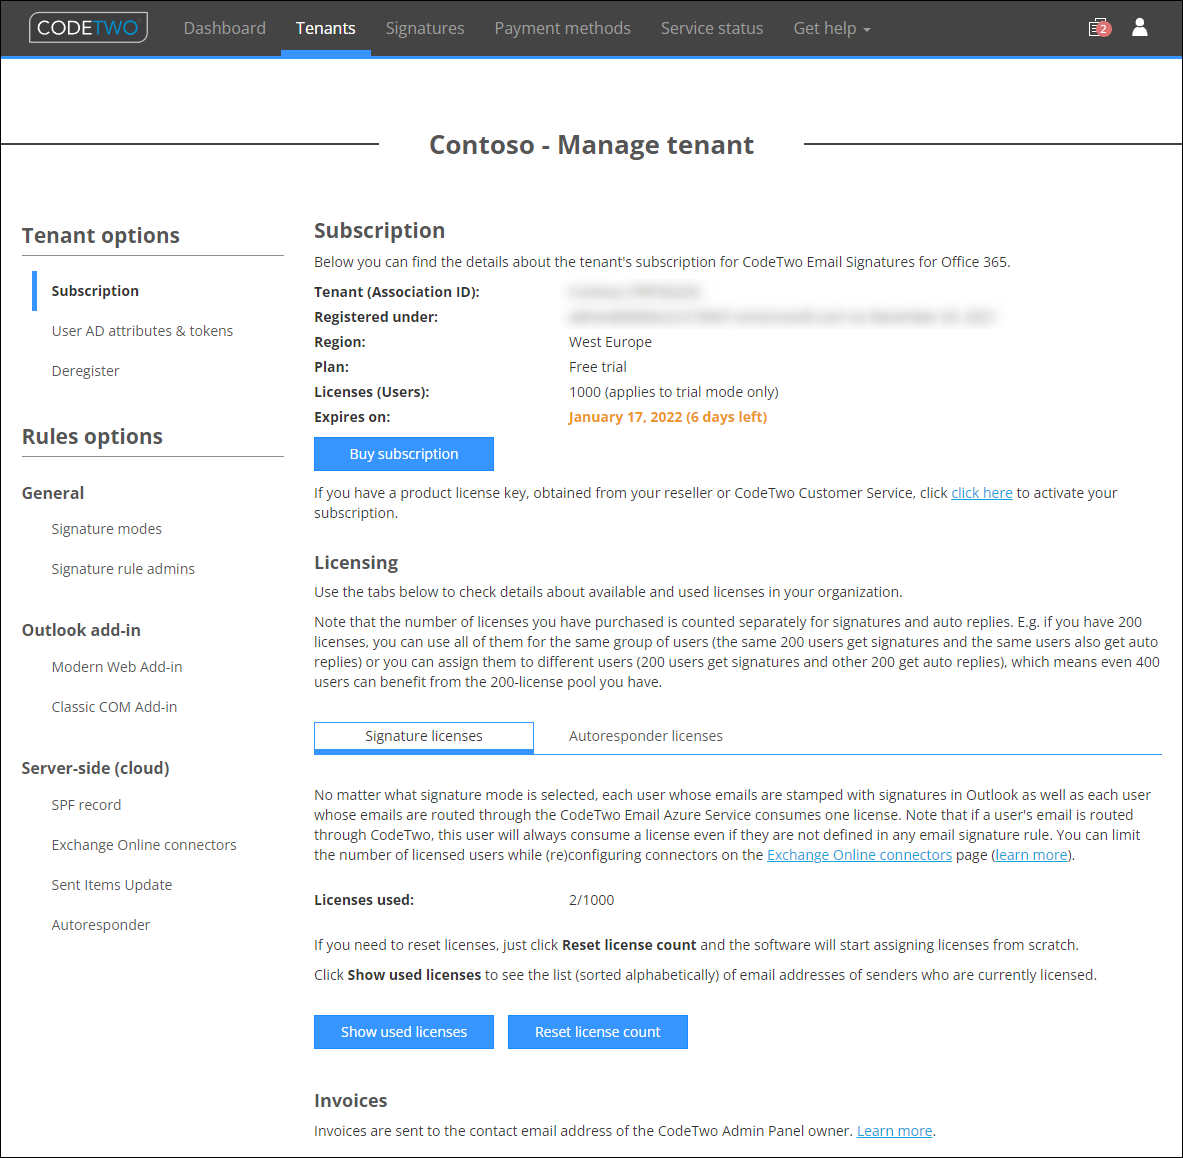Screen dimensions: 1183x1158
Task: Go to the Dashboard menu item
Action: coord(225,29)
